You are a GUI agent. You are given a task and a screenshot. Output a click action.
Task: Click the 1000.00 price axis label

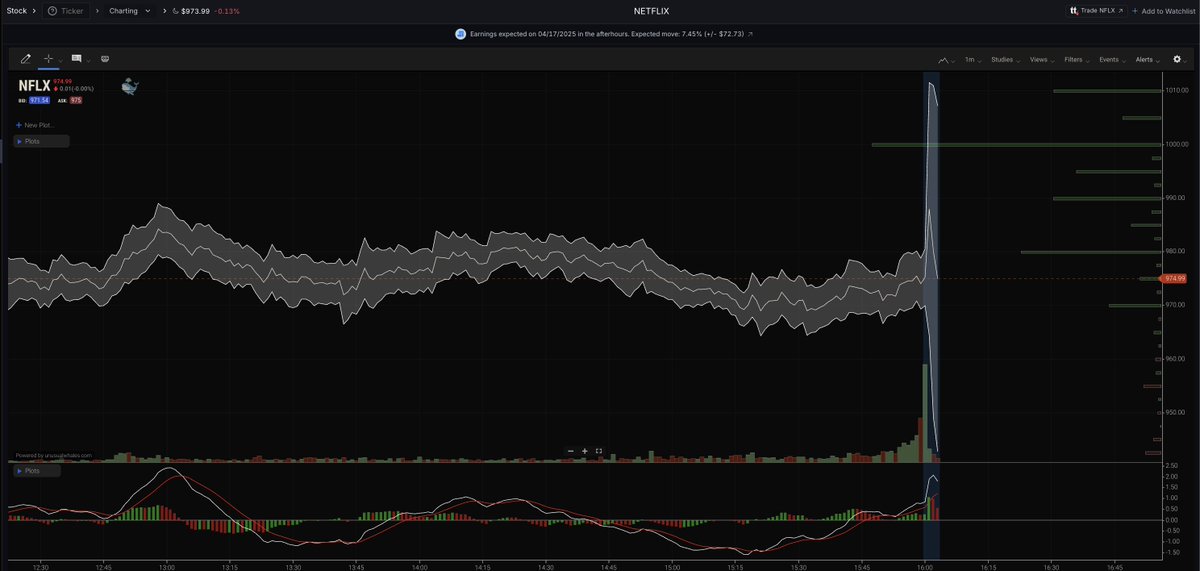(1176, 144)
